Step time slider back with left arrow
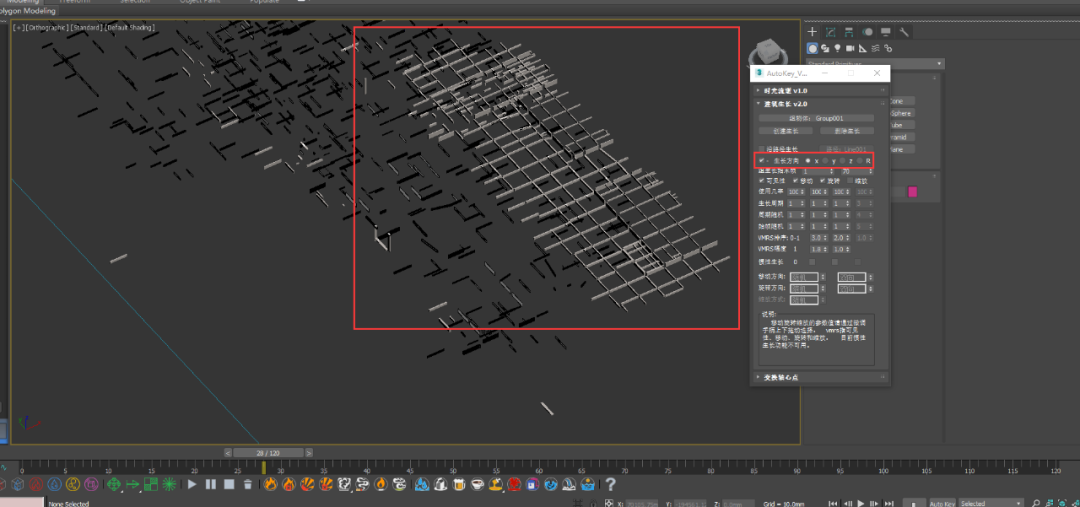Screen dimensions: 1080x507 [228, 453]
